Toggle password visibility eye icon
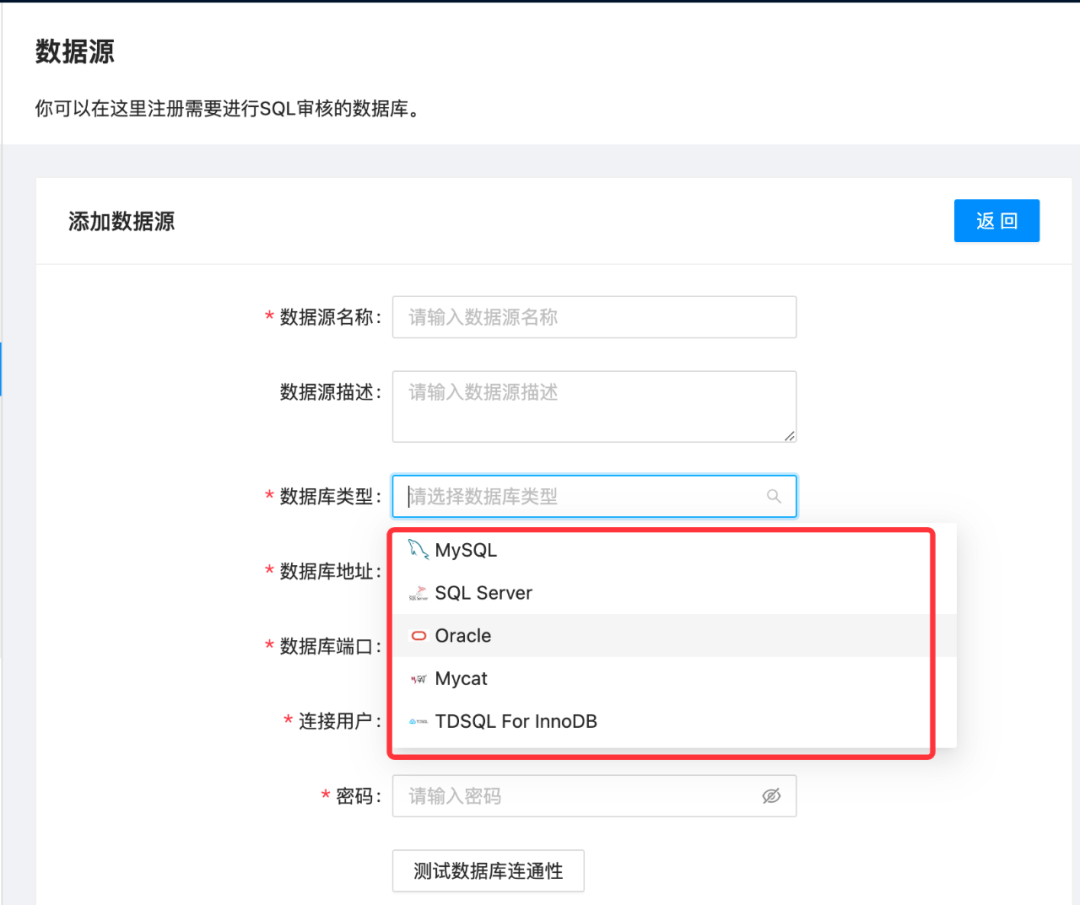Image resolution: width=1080 pixels, height=905 pixels. [x=771, y=796]
